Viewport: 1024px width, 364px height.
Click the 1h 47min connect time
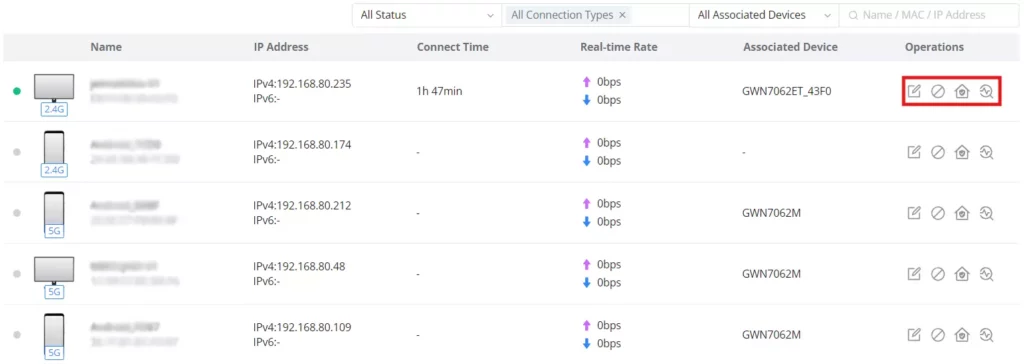[x=439, y=91]
